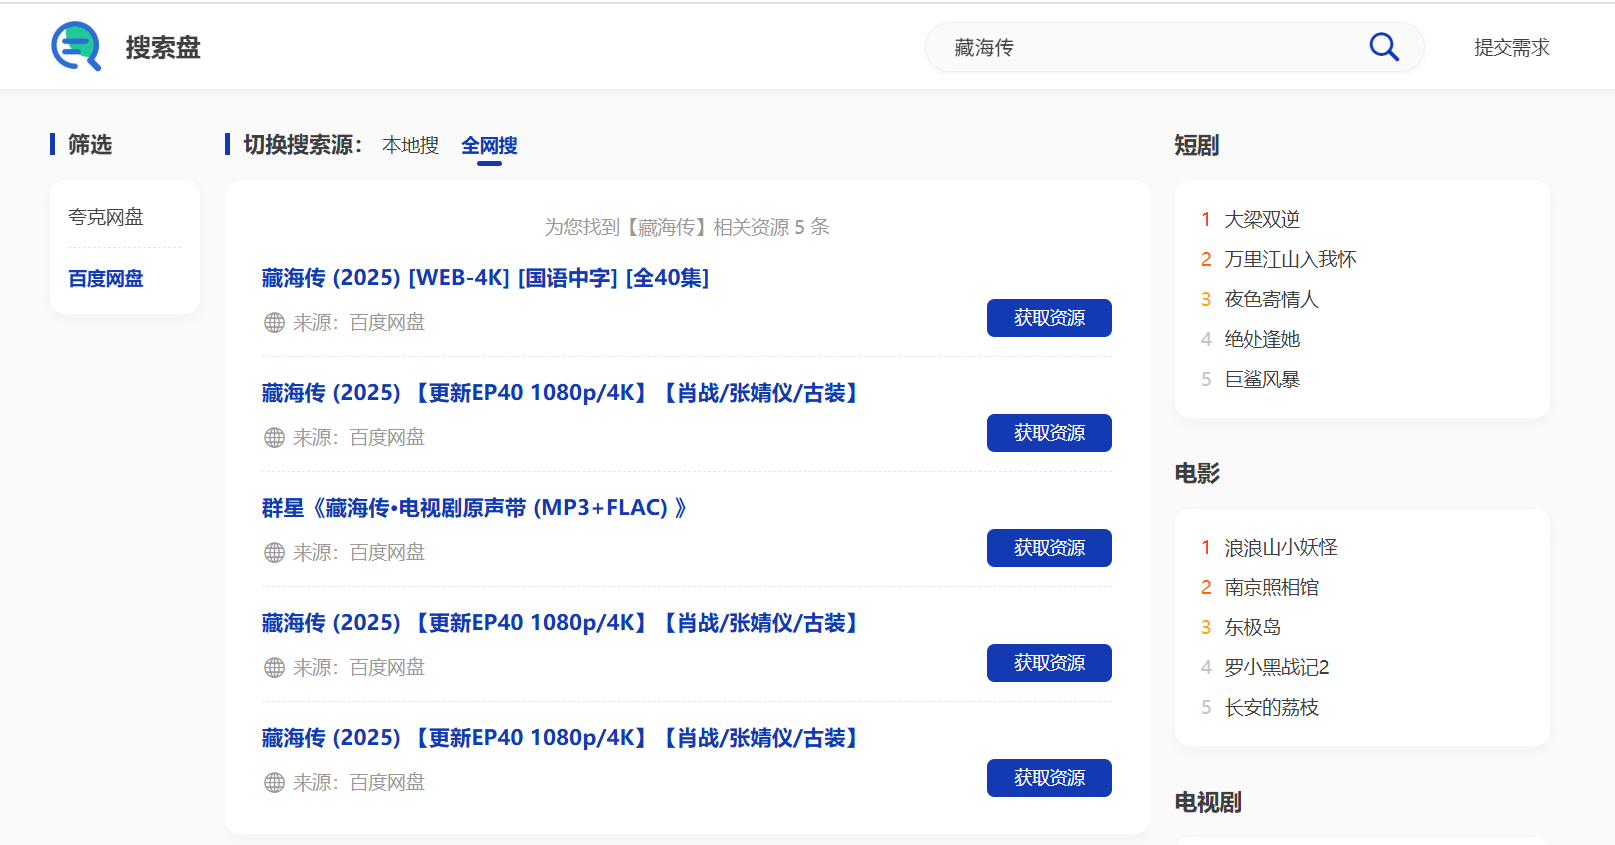Click the 切换搜索源 label

302,145
